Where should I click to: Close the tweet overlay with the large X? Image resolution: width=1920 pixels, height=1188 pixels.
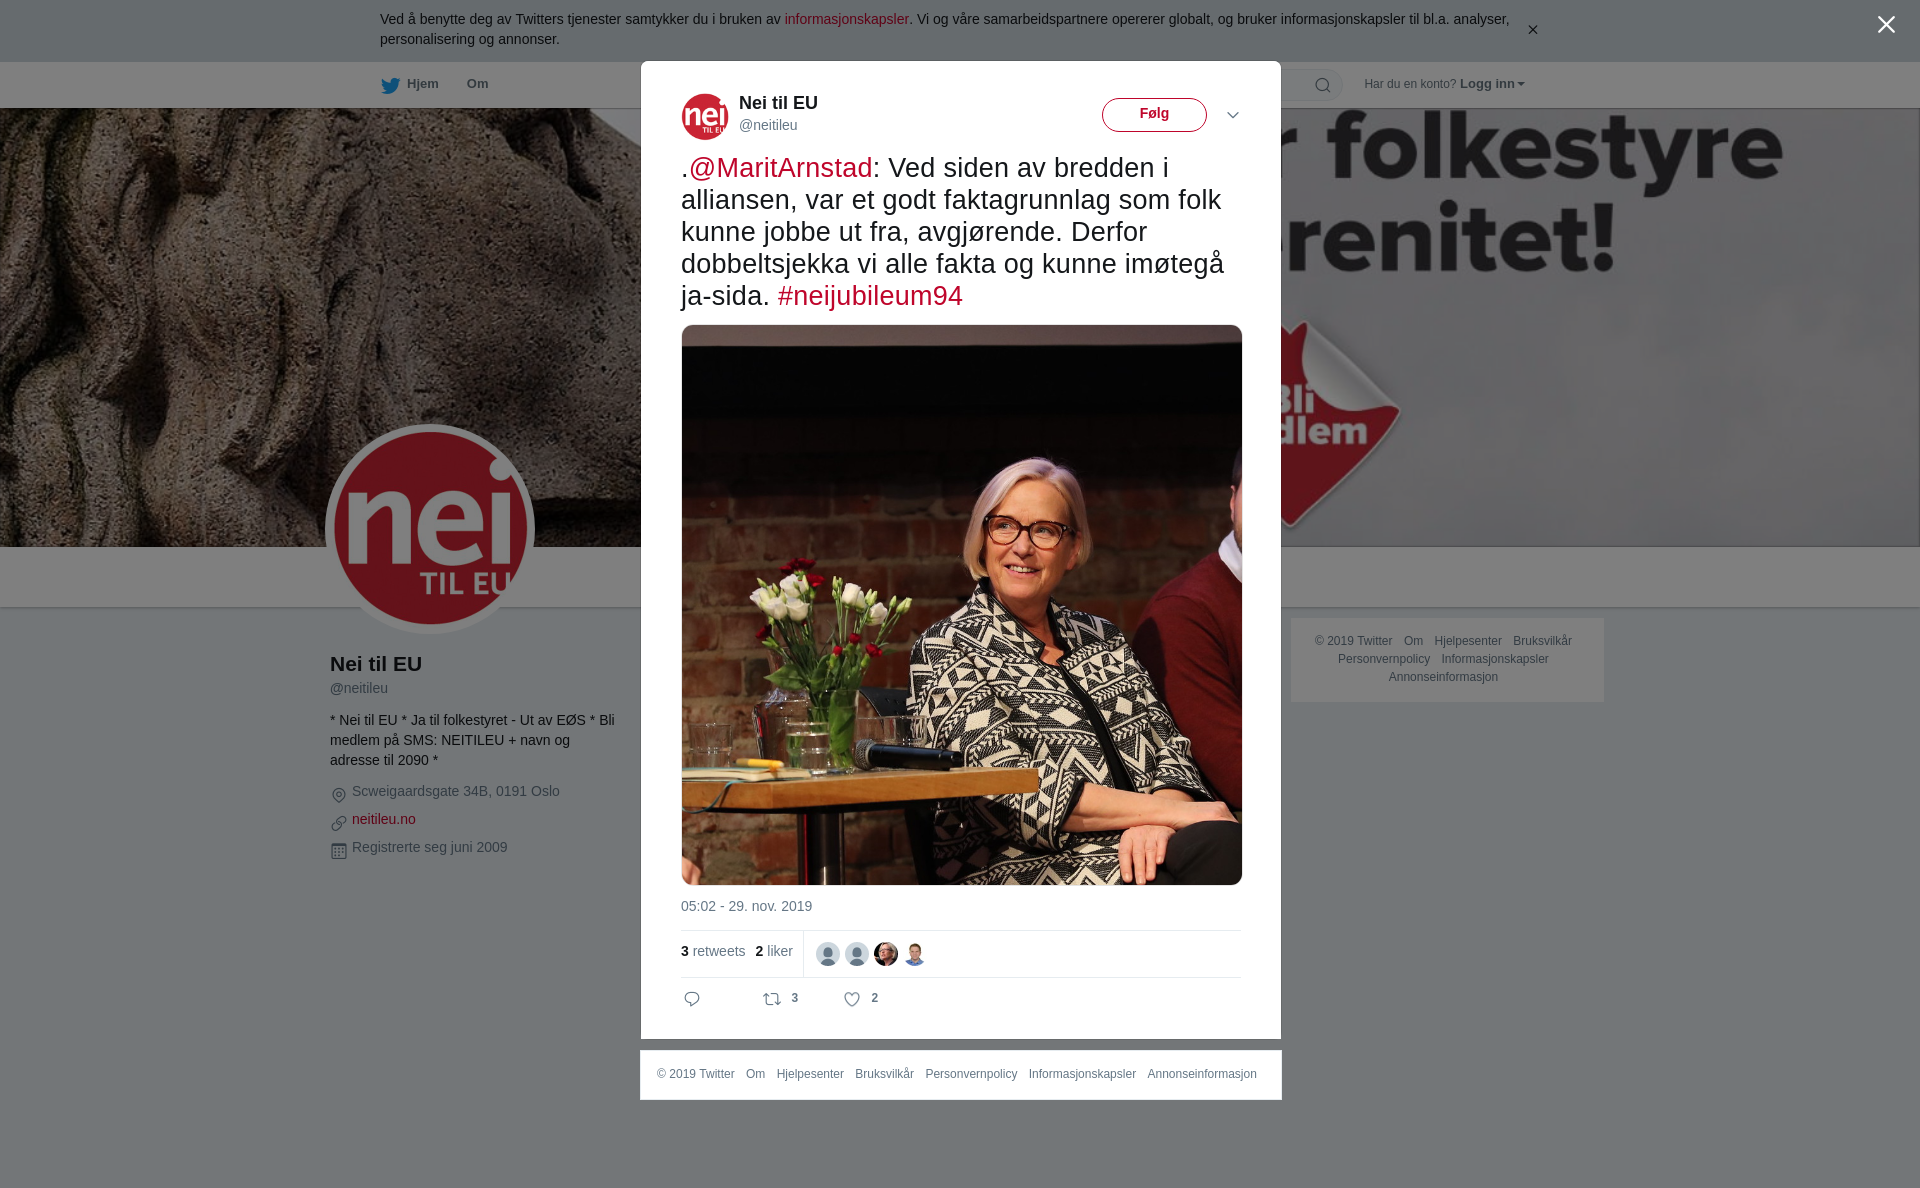[1886, 25]
